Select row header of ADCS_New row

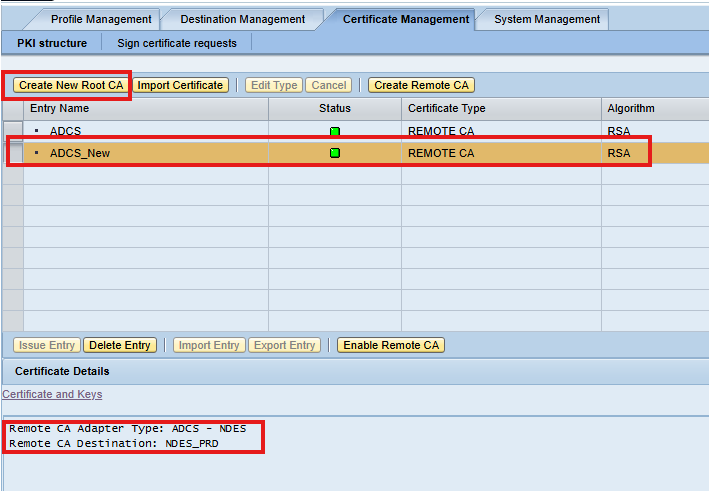click(12, 153)
